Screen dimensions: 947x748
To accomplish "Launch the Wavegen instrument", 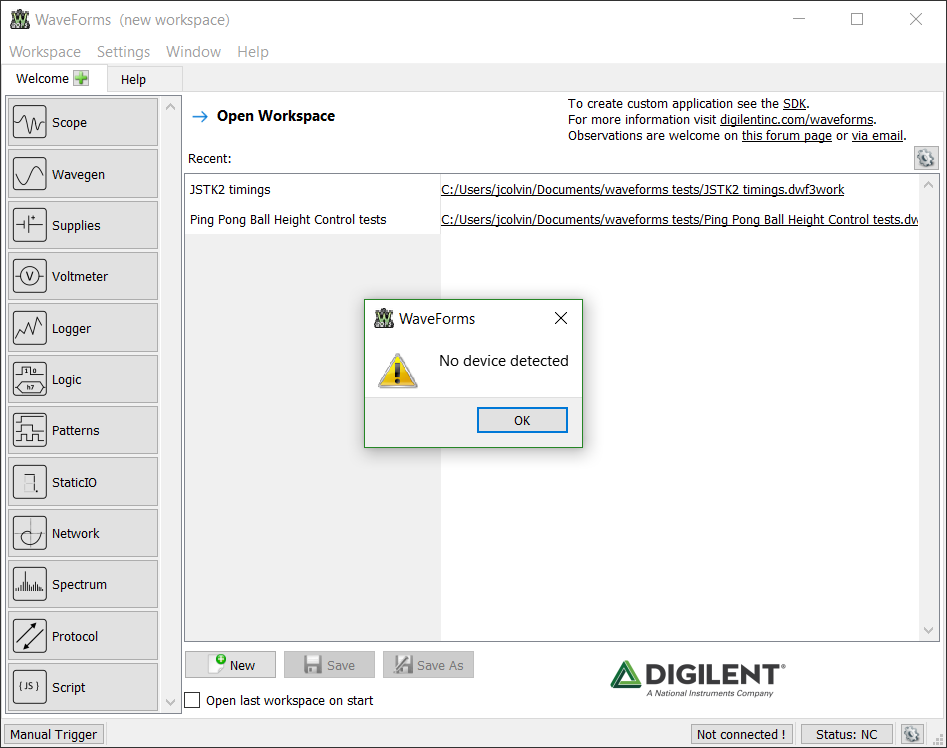I will click(83, 174).
